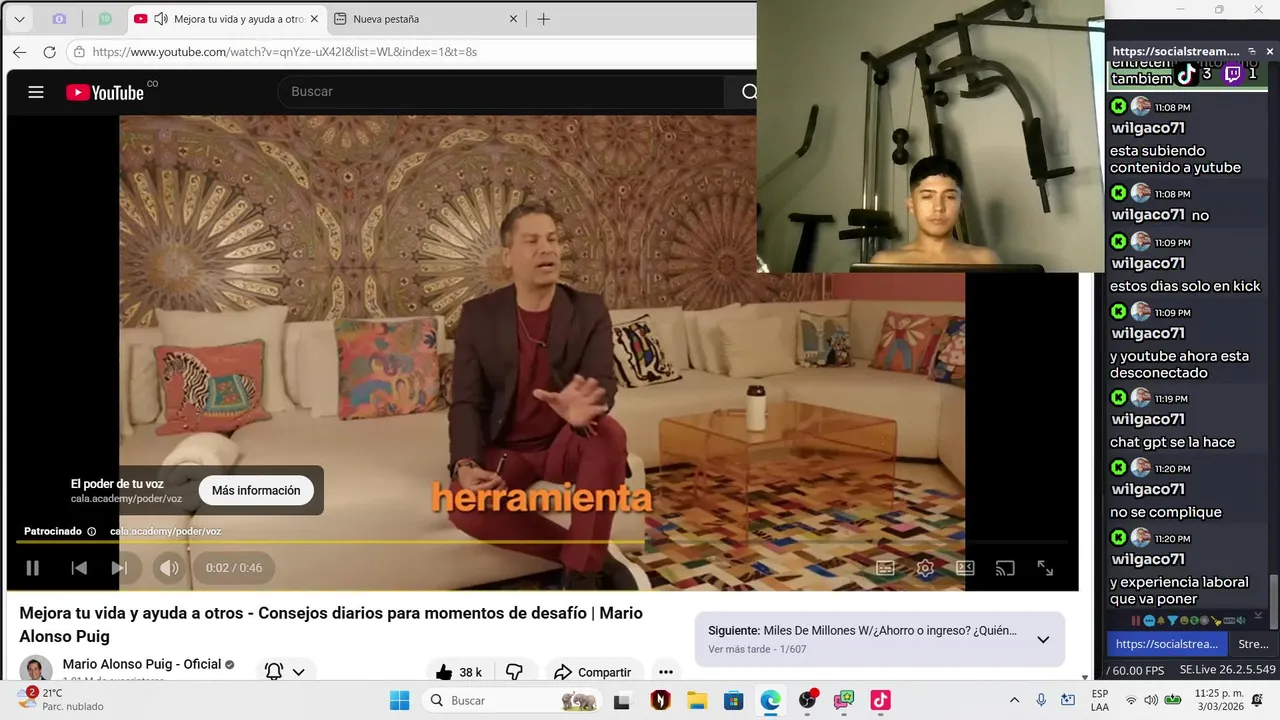Close the Nueva pestaña tab
Image resolution: width=1280 pixels, height=720 pixels.
click(514, 19)
